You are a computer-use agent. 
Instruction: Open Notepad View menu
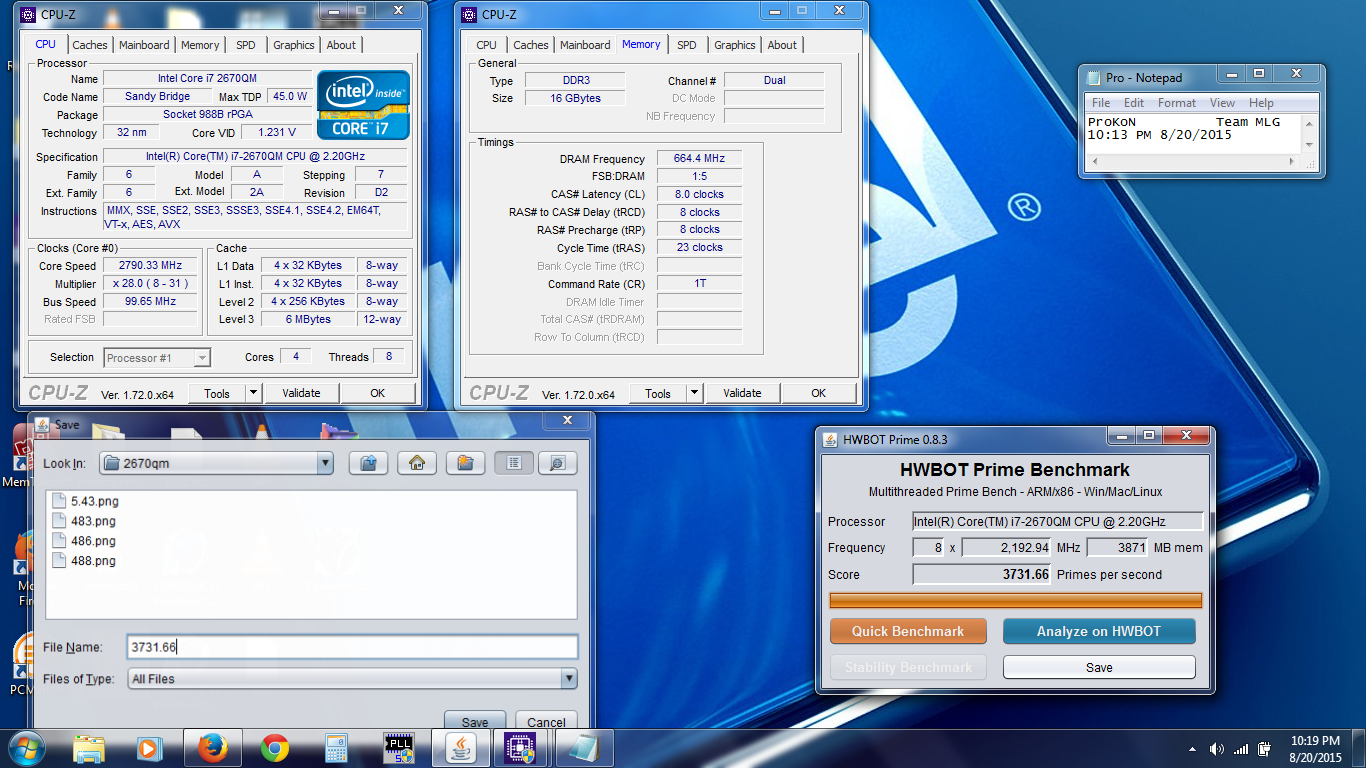pyautogui.click(x=1222, y=103)
